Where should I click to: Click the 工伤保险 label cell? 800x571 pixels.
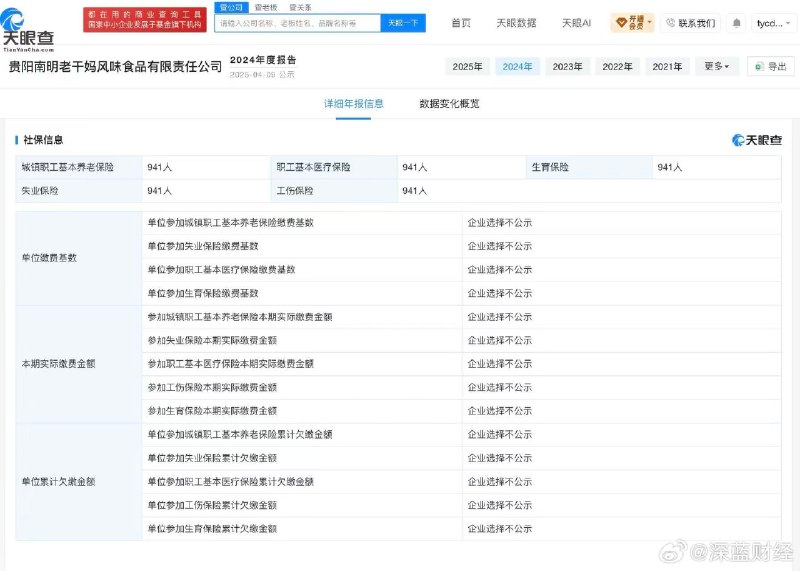pyautogui.click(x=334, y=190)
